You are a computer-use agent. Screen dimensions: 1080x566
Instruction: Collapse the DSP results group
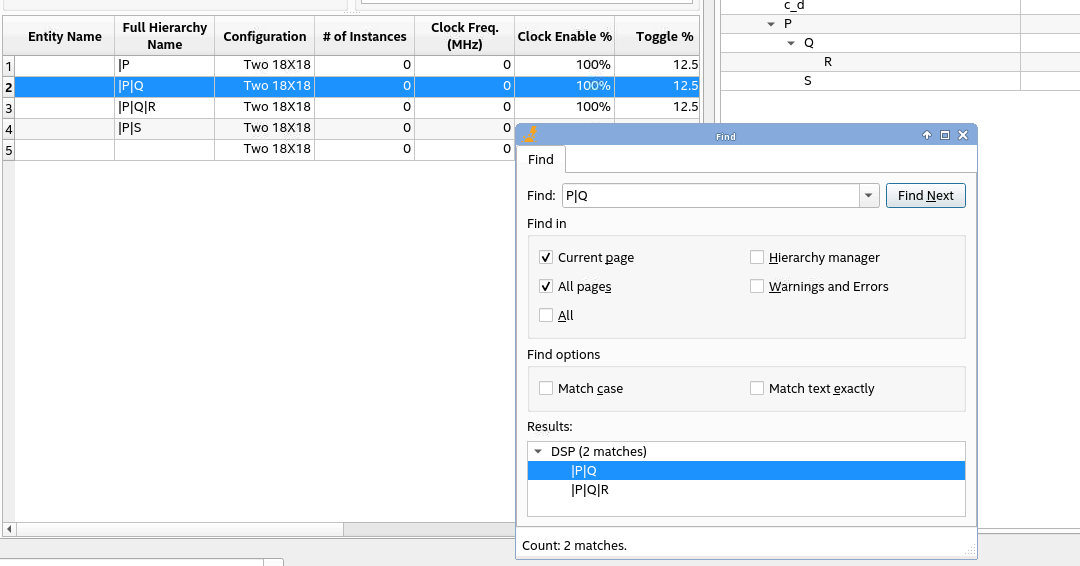click(538, 452)
